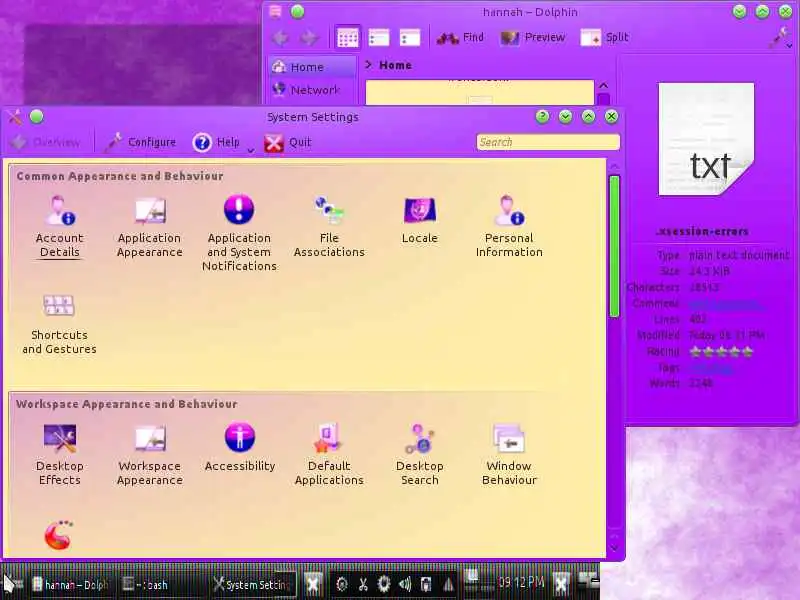Toggle Preview in Dolphin toolbar
Viewport: 800px width, 600px height.
533,37
